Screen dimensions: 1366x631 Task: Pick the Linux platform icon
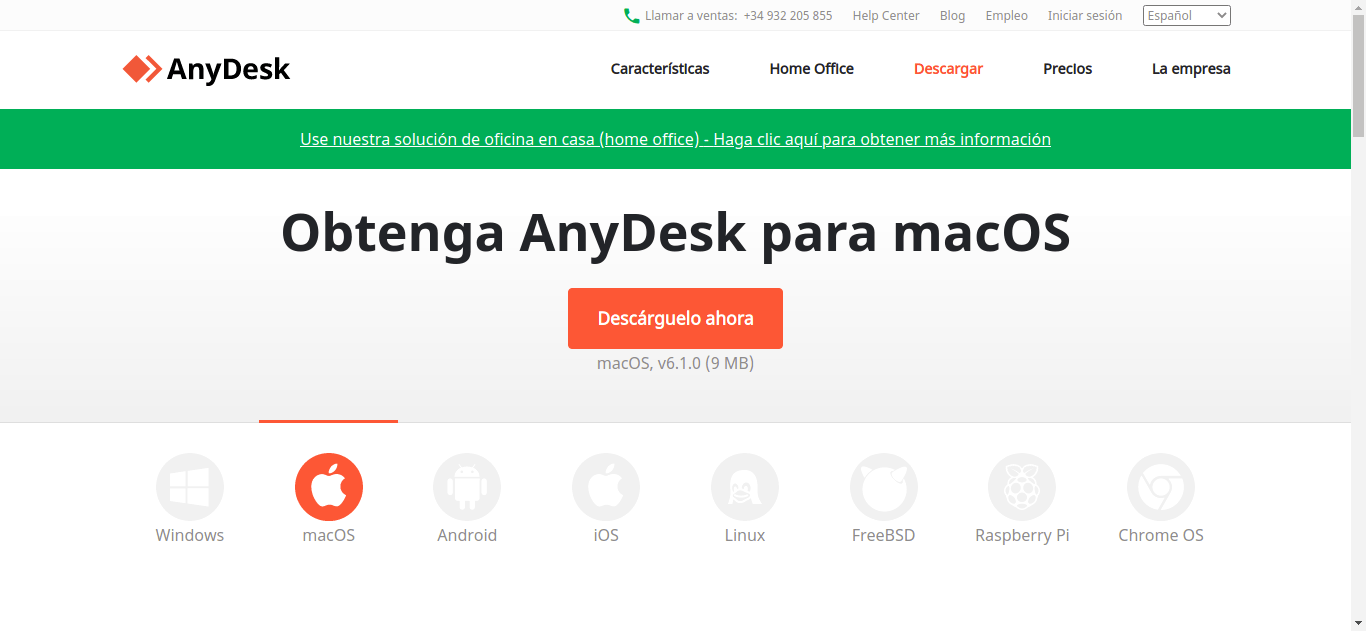click(744, 486)
